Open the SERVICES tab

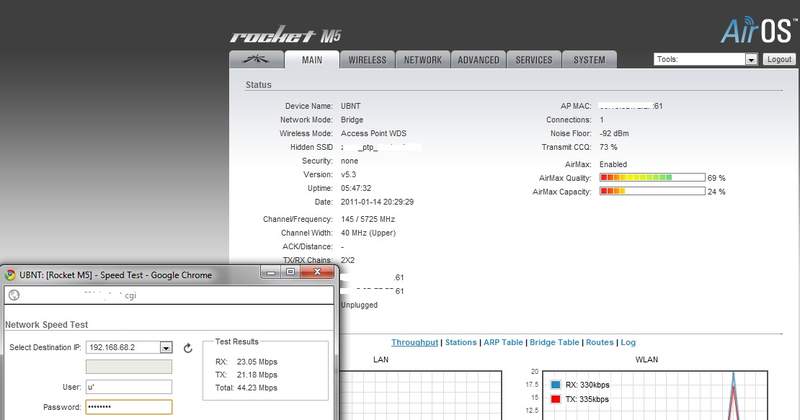tap(534, 60)
